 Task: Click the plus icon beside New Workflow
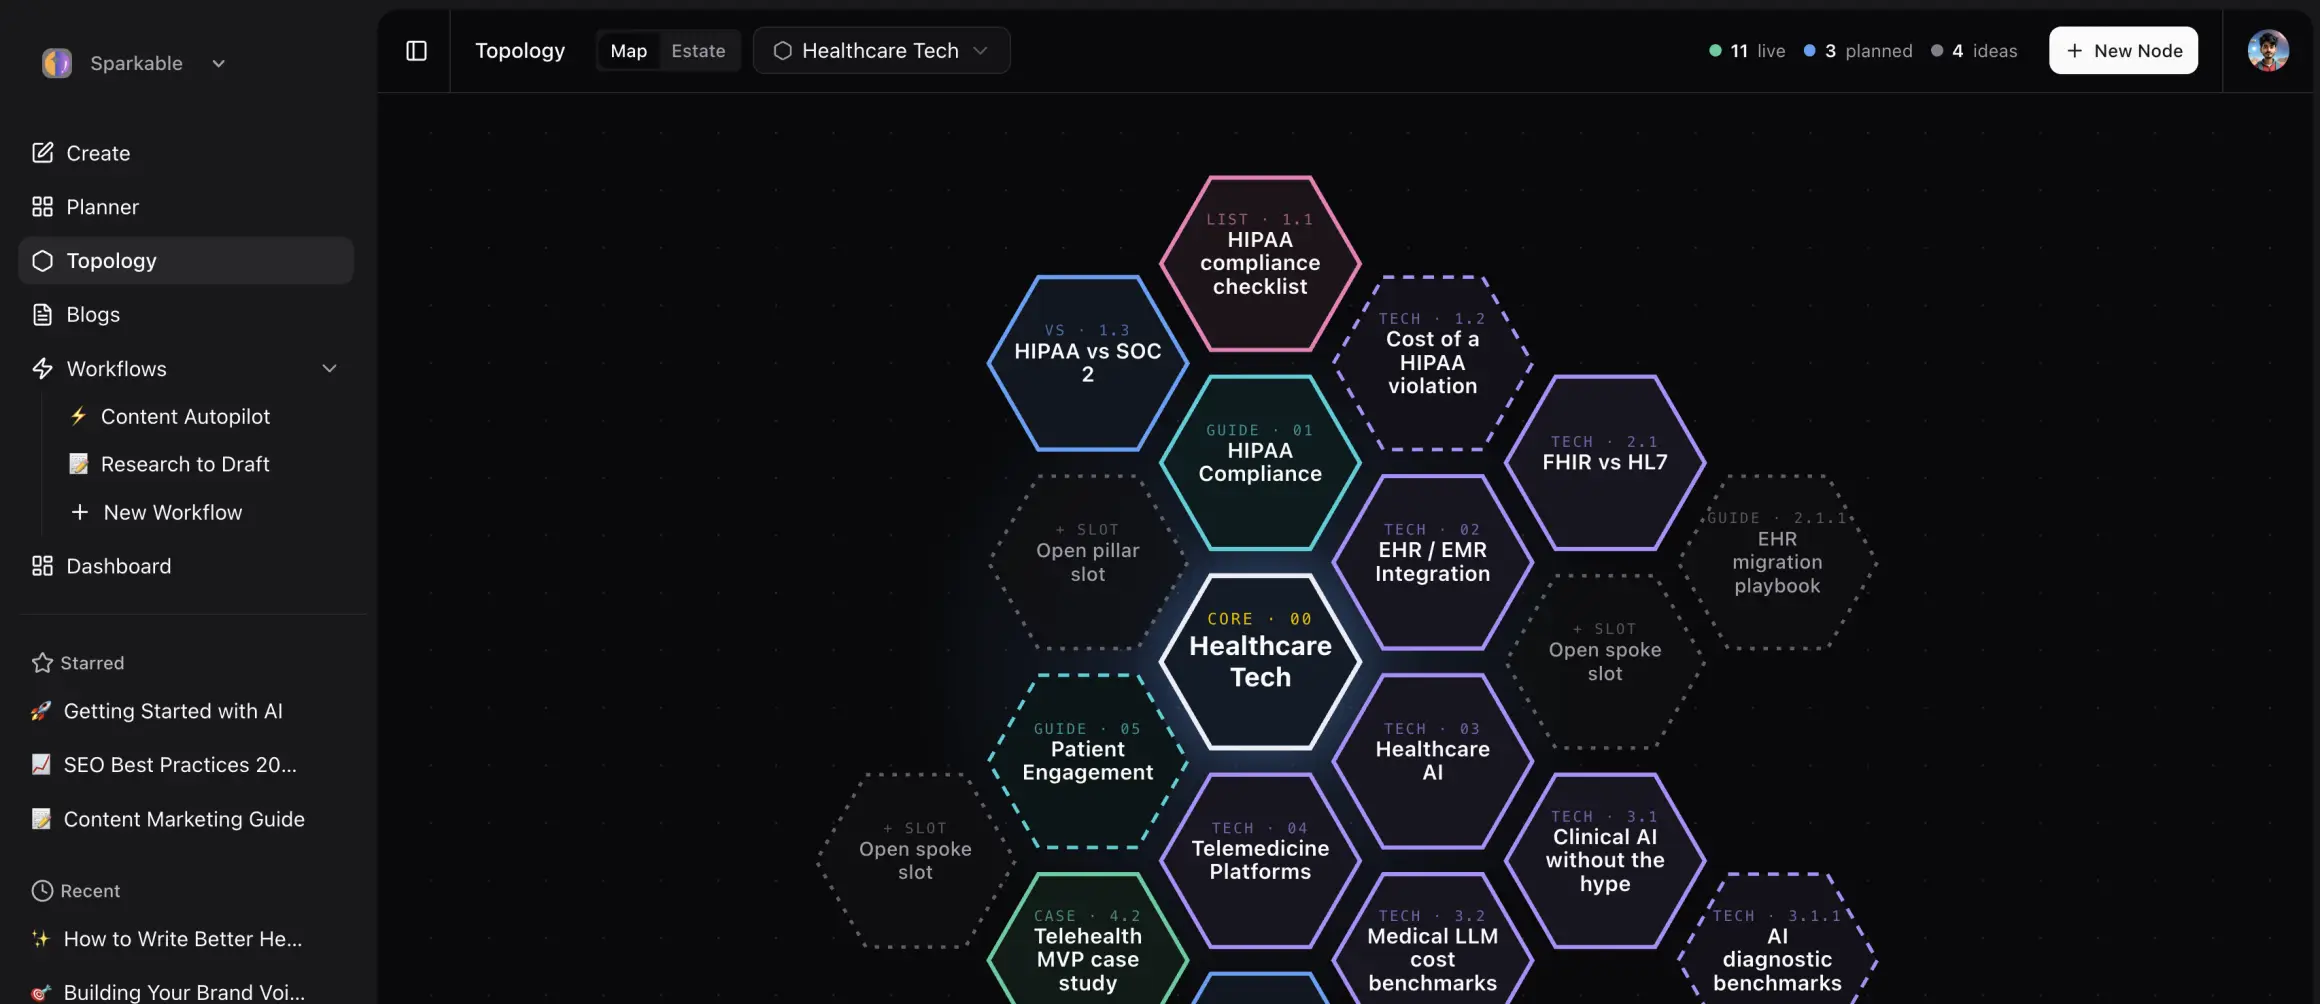click(x=80, y=512)
